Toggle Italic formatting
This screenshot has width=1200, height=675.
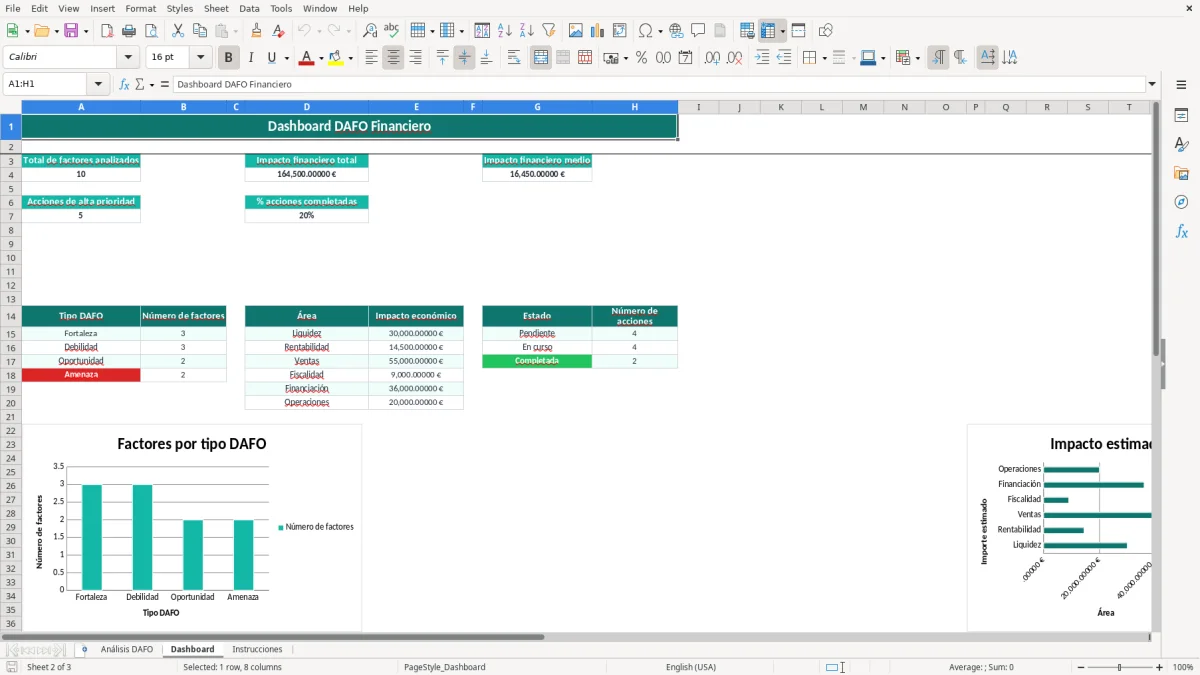(250, 58)
